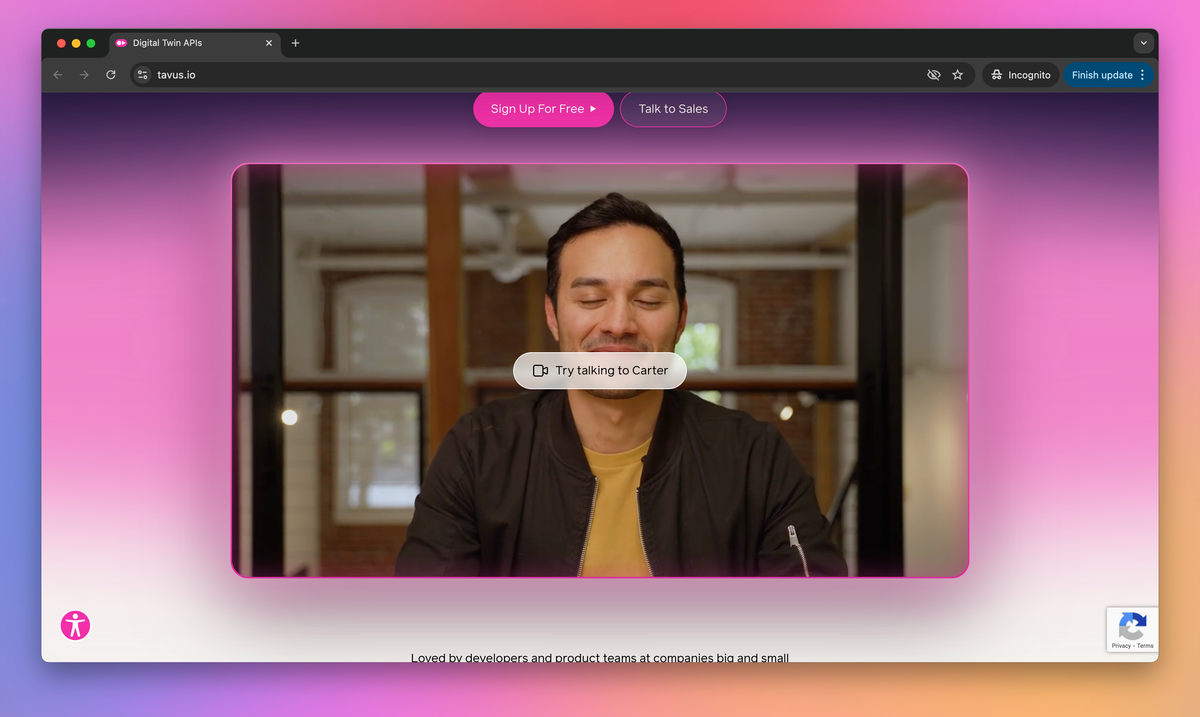Open reCAPTCHA Terms link

1145,646
